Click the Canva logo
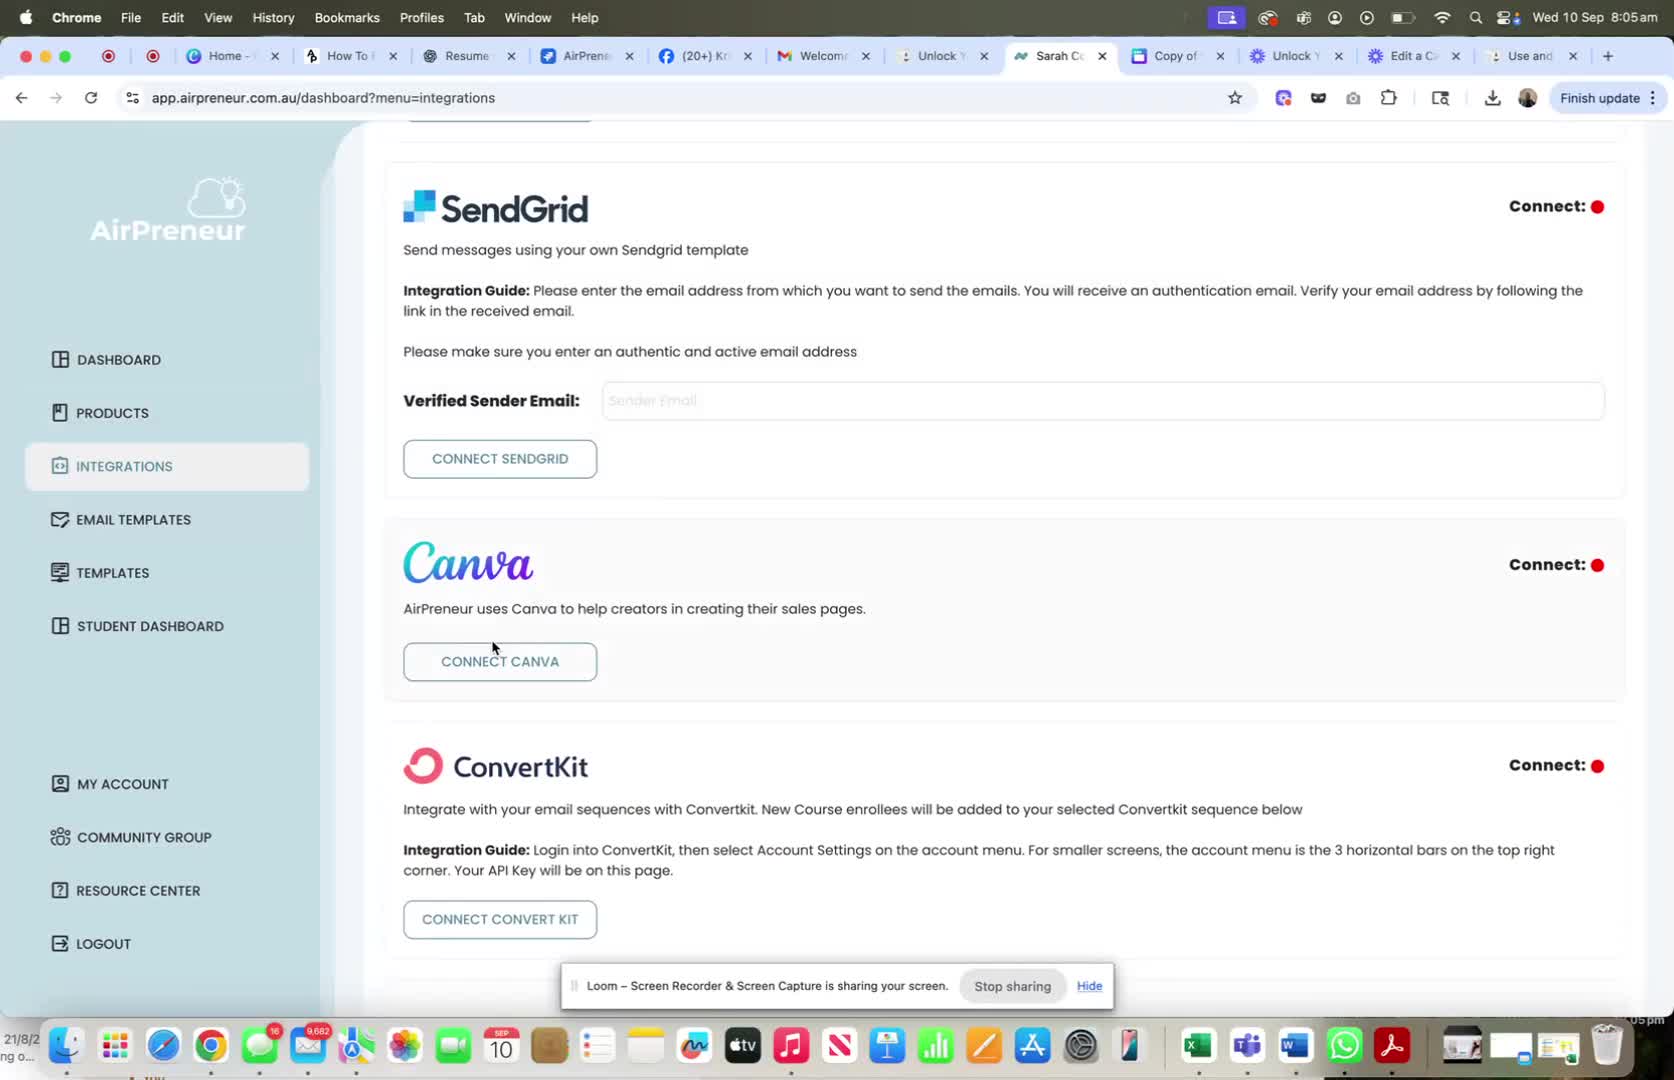The width and height of the screenshot is (1674, 1080). point(468,563)
